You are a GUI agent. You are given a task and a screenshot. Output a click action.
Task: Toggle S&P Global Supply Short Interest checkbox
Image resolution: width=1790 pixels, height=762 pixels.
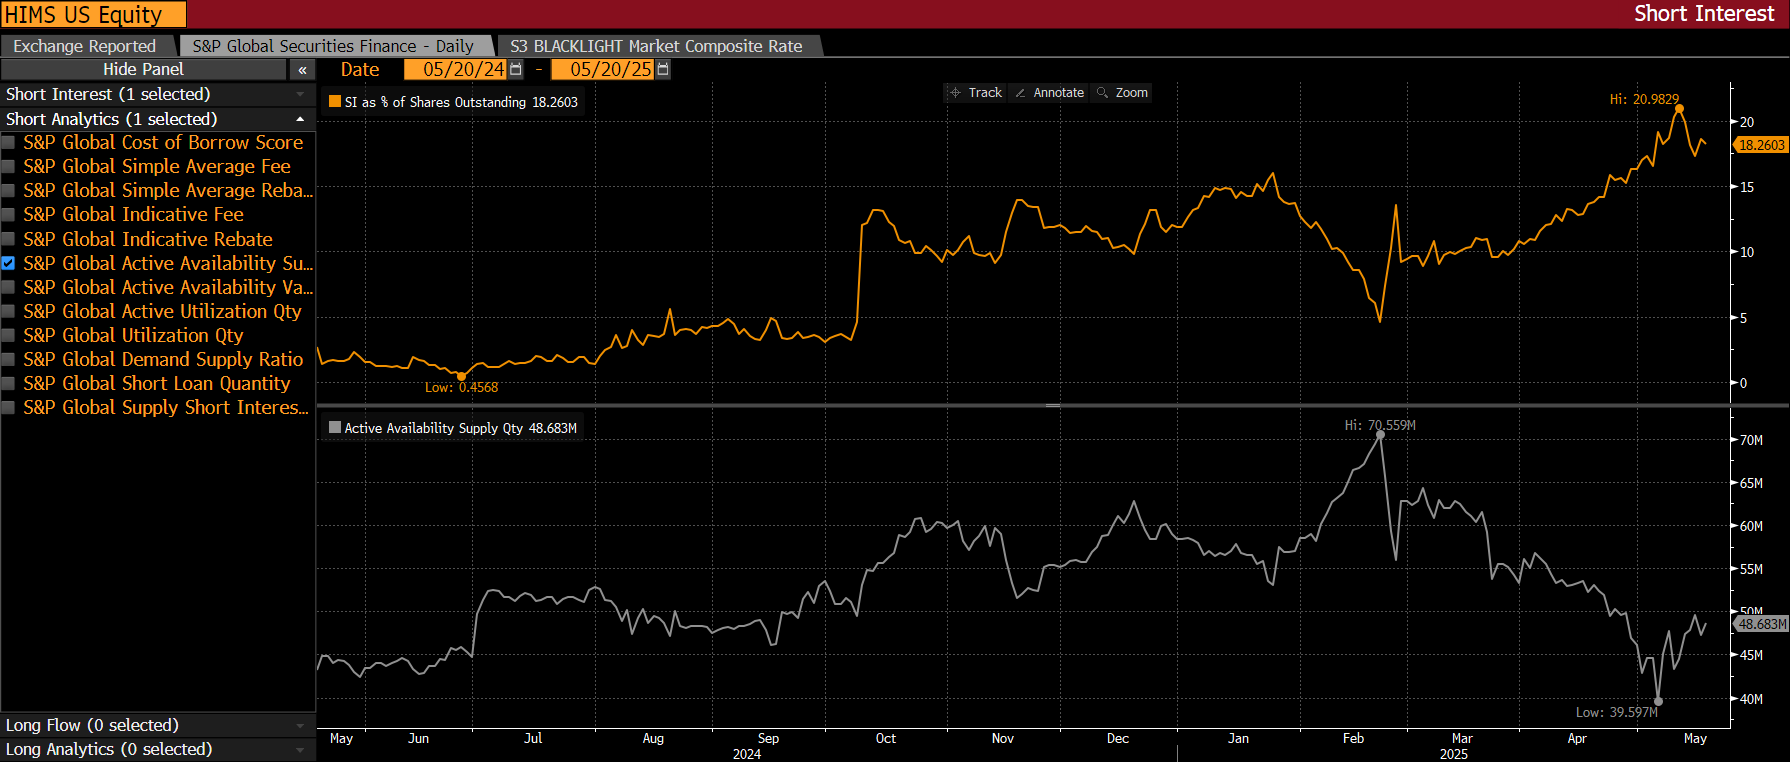[8, 408]
